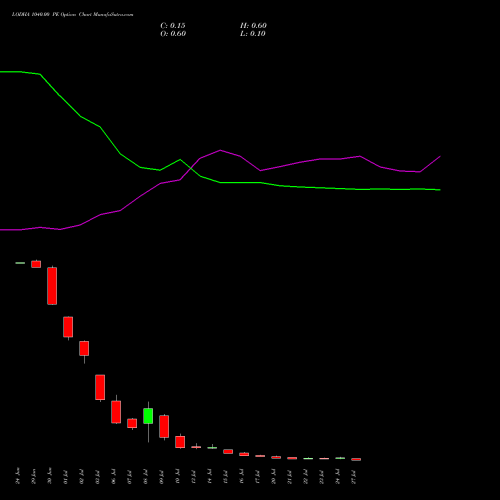Click the close value 'C: 0.15'
500x500 pixels.
coord(173,26)
